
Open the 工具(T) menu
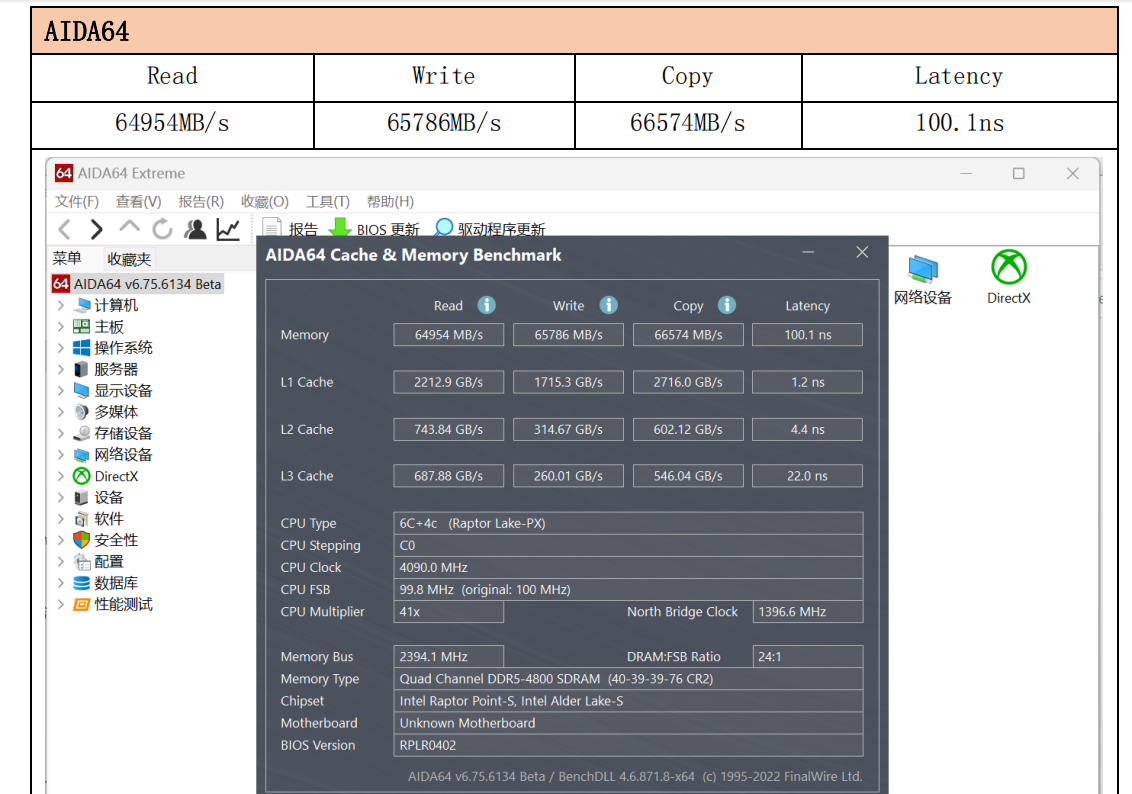(327, 201)
